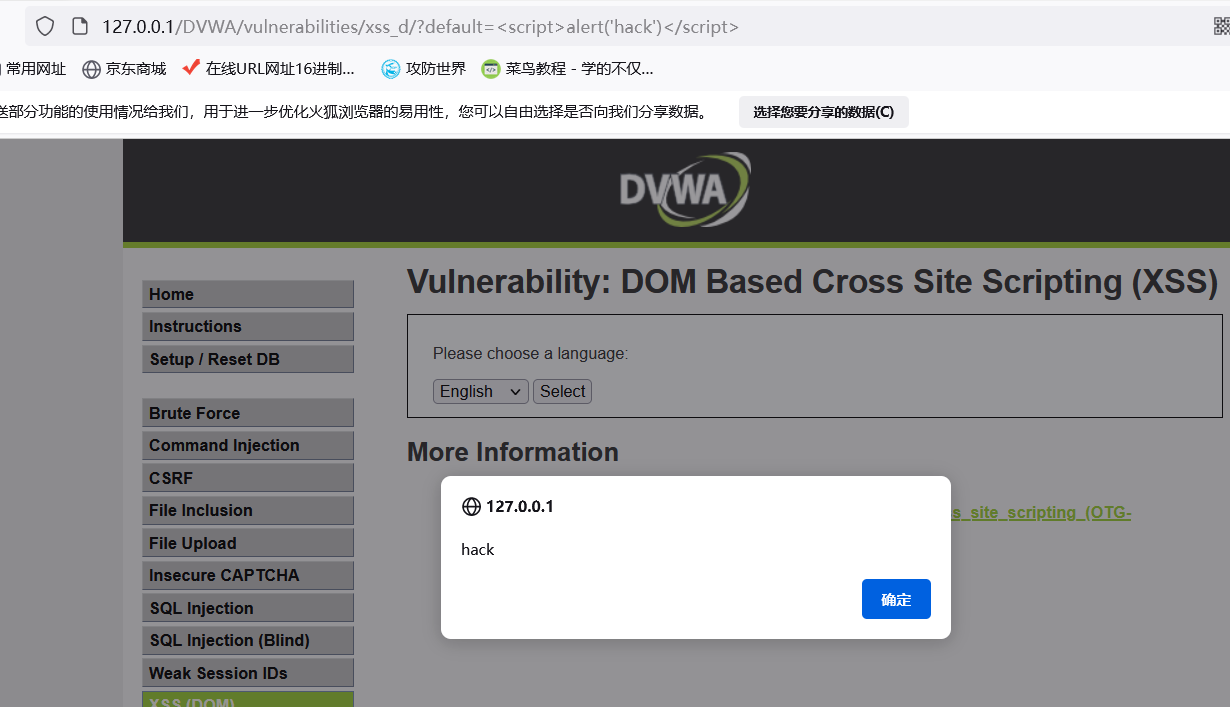Click the 'More Information' heading
Viewport: 1230px width, 707px height.
513,452
